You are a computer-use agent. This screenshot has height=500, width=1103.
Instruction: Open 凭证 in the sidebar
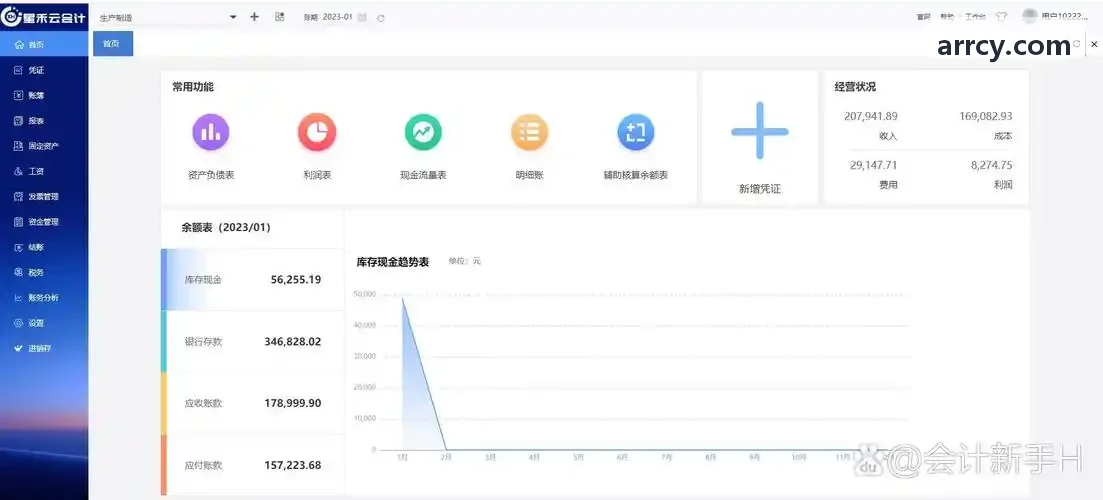[x=44, y=70]
